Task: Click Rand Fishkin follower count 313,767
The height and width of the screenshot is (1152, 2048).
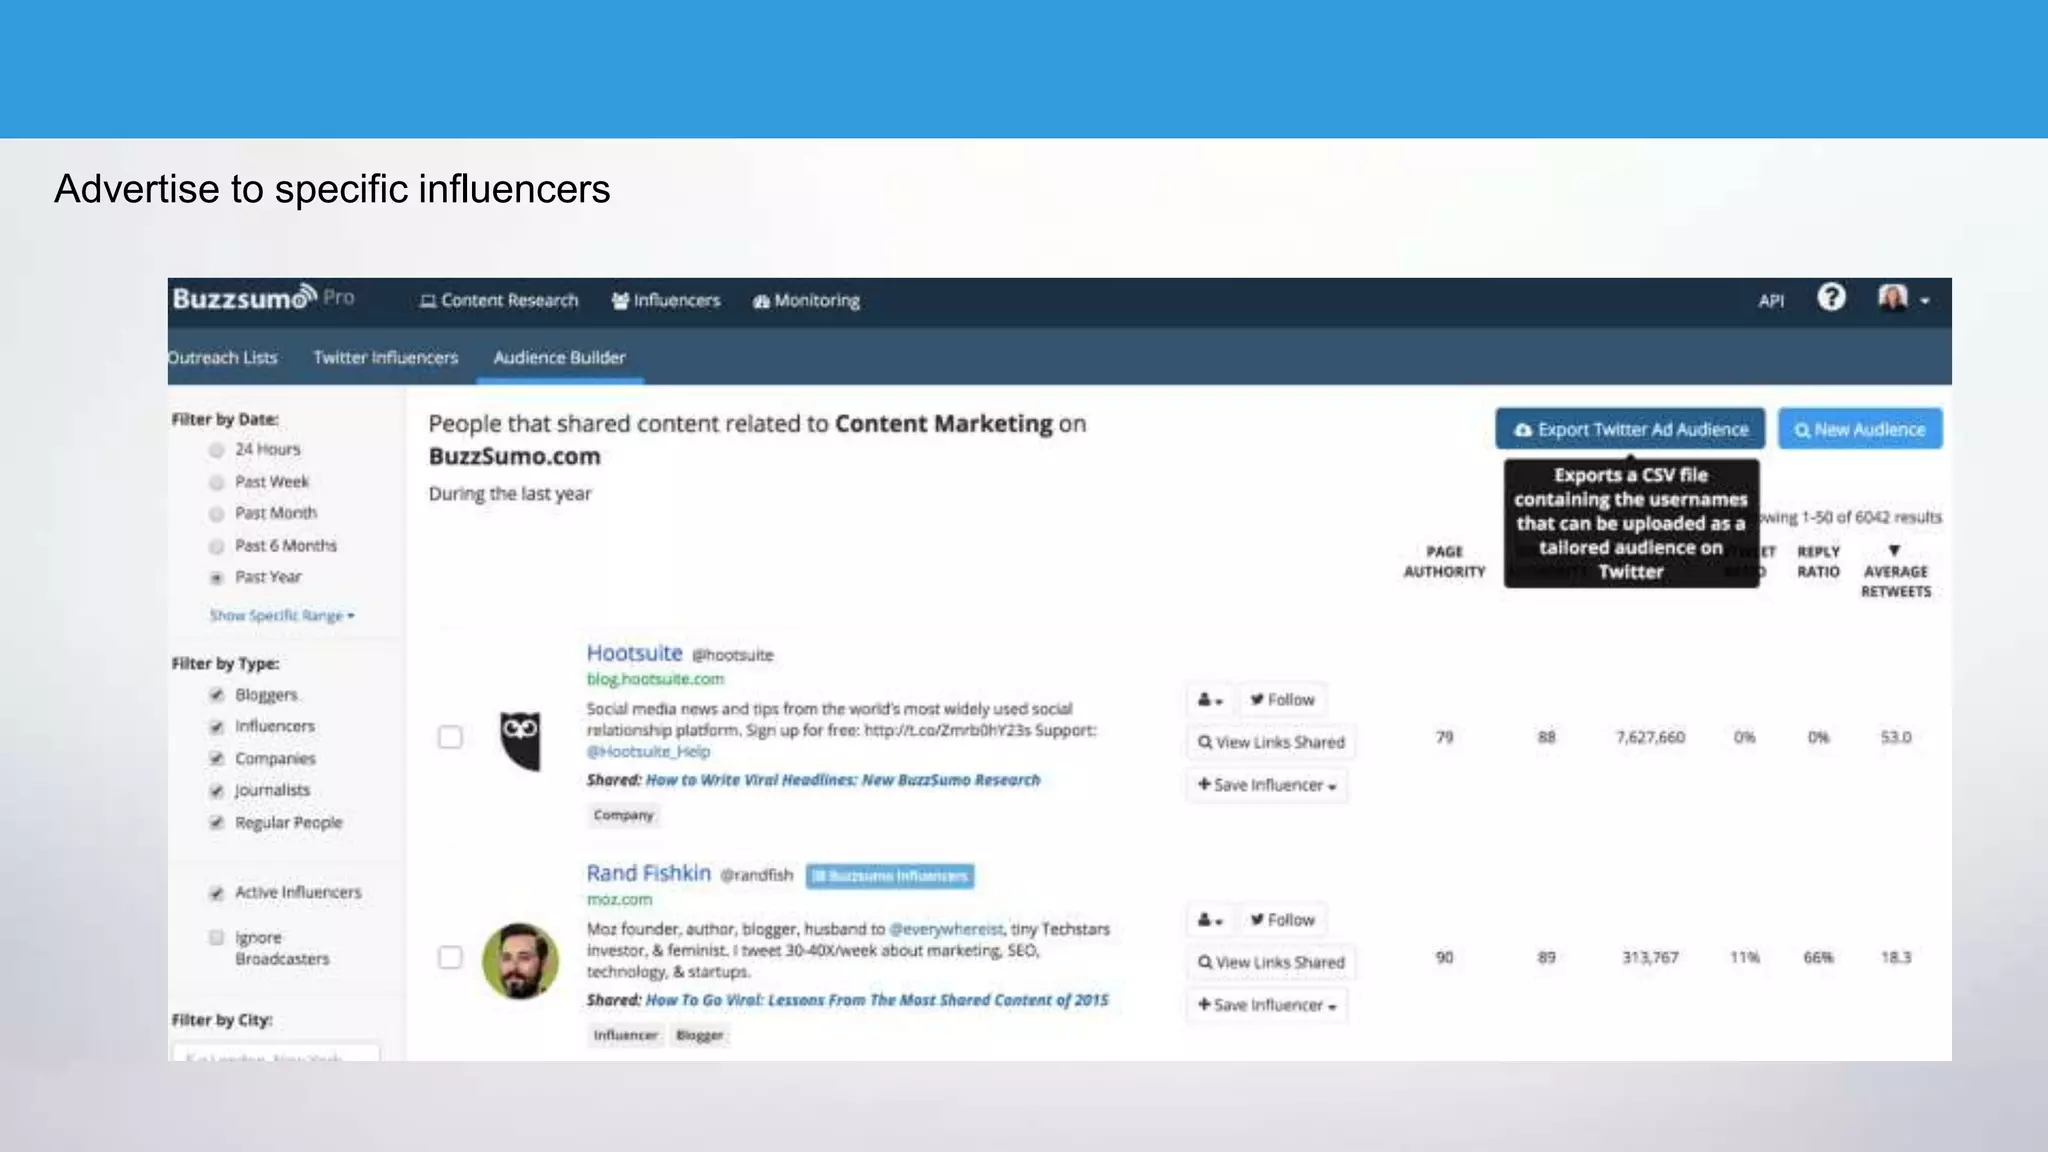Action: tap(1650, 957)
